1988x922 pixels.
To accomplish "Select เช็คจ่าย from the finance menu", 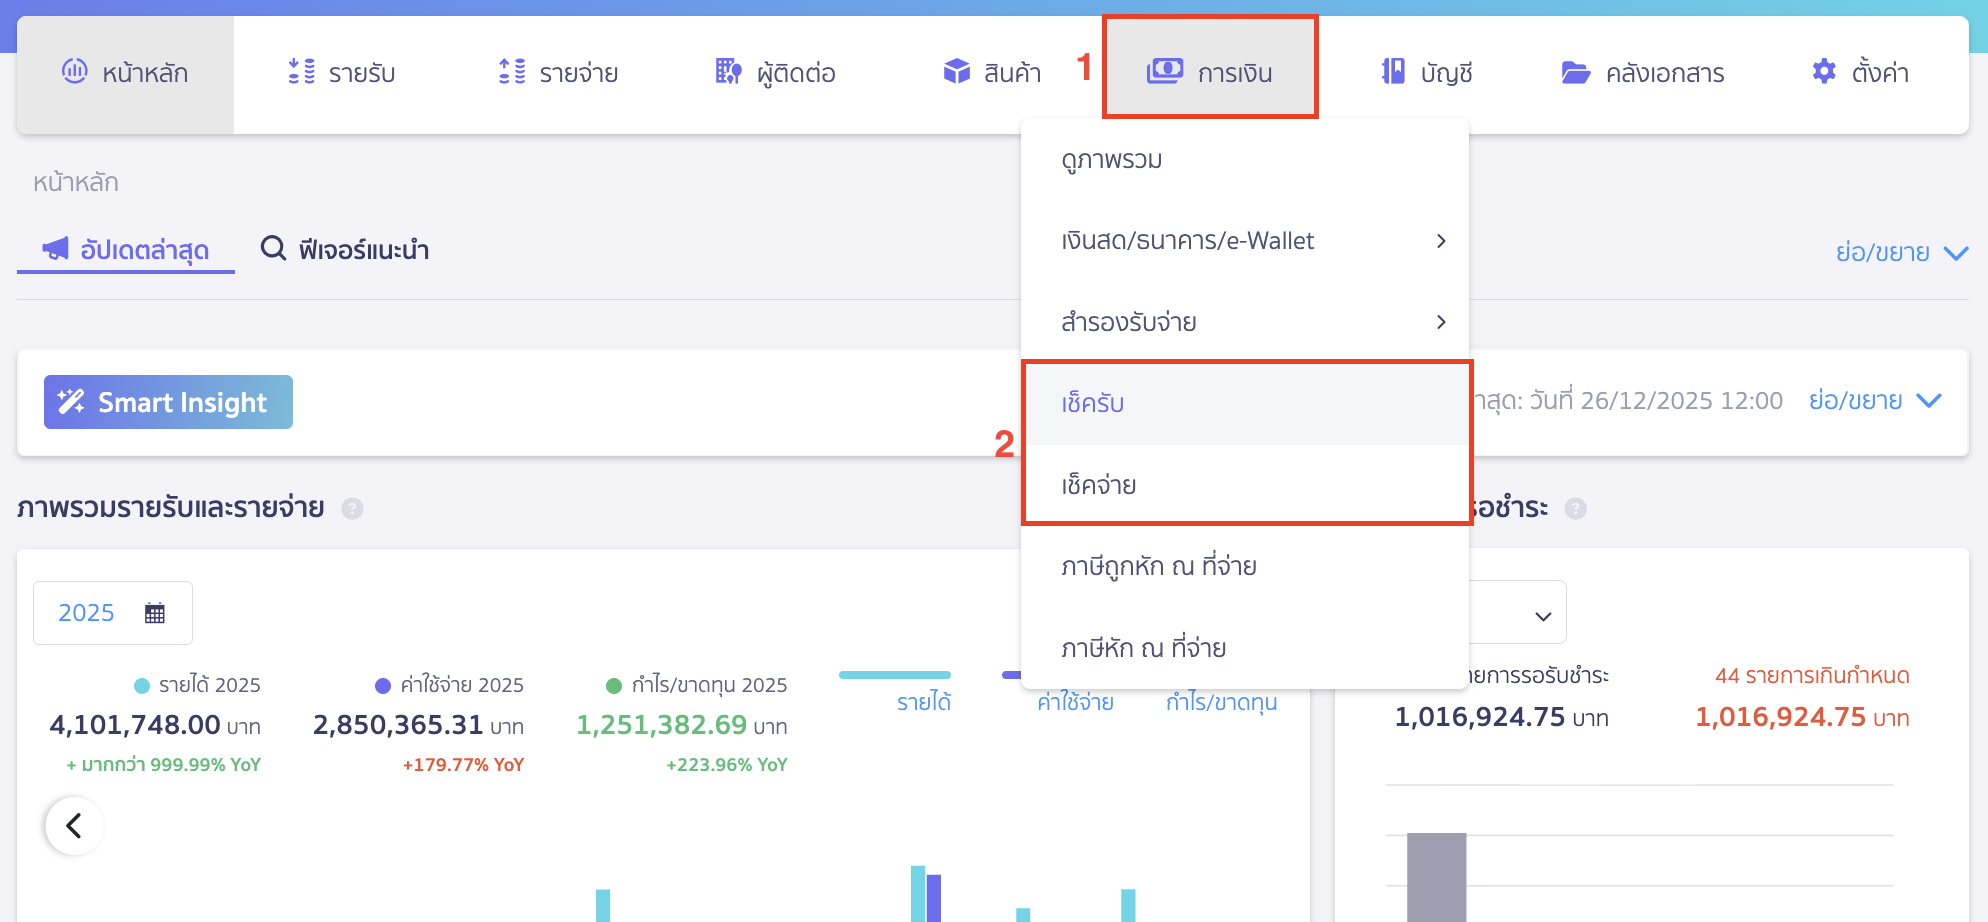I will [x=1098, y=485].
